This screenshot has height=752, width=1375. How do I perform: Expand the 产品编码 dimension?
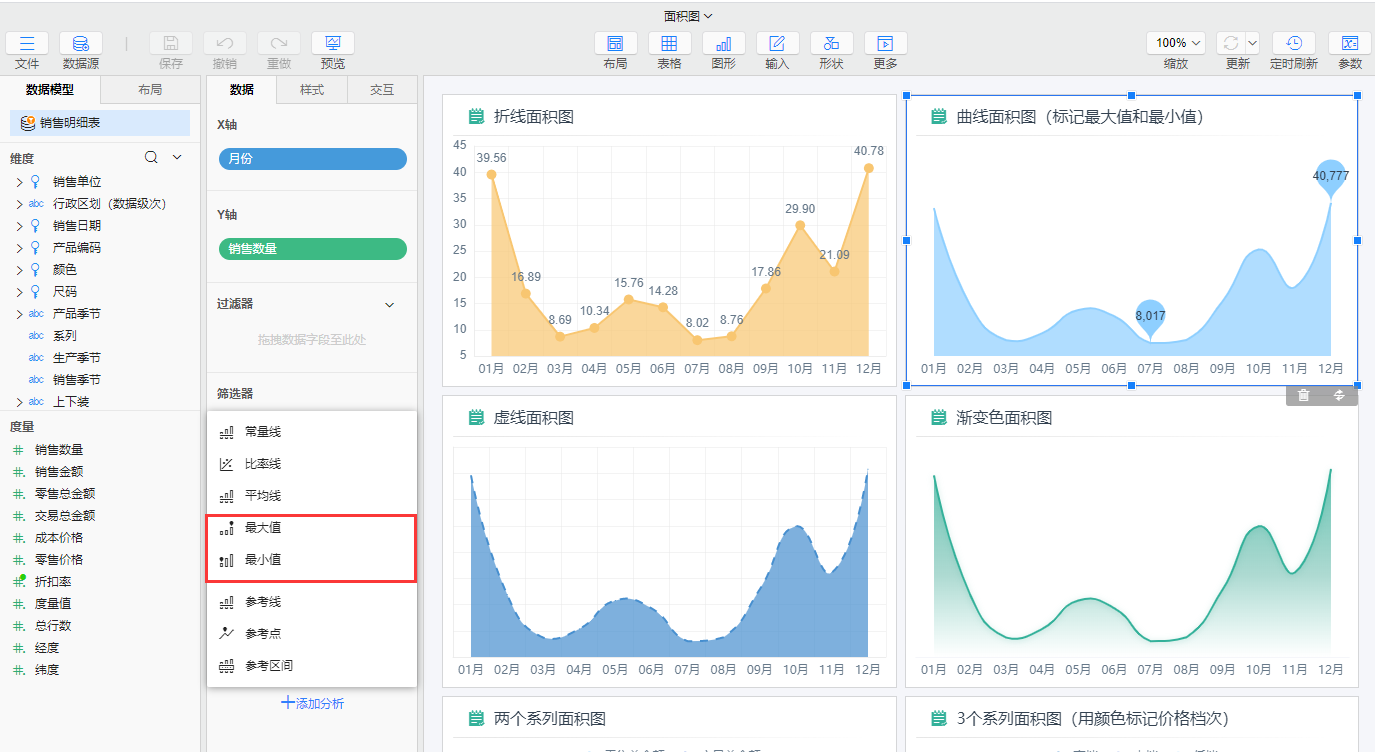[19, 248]
